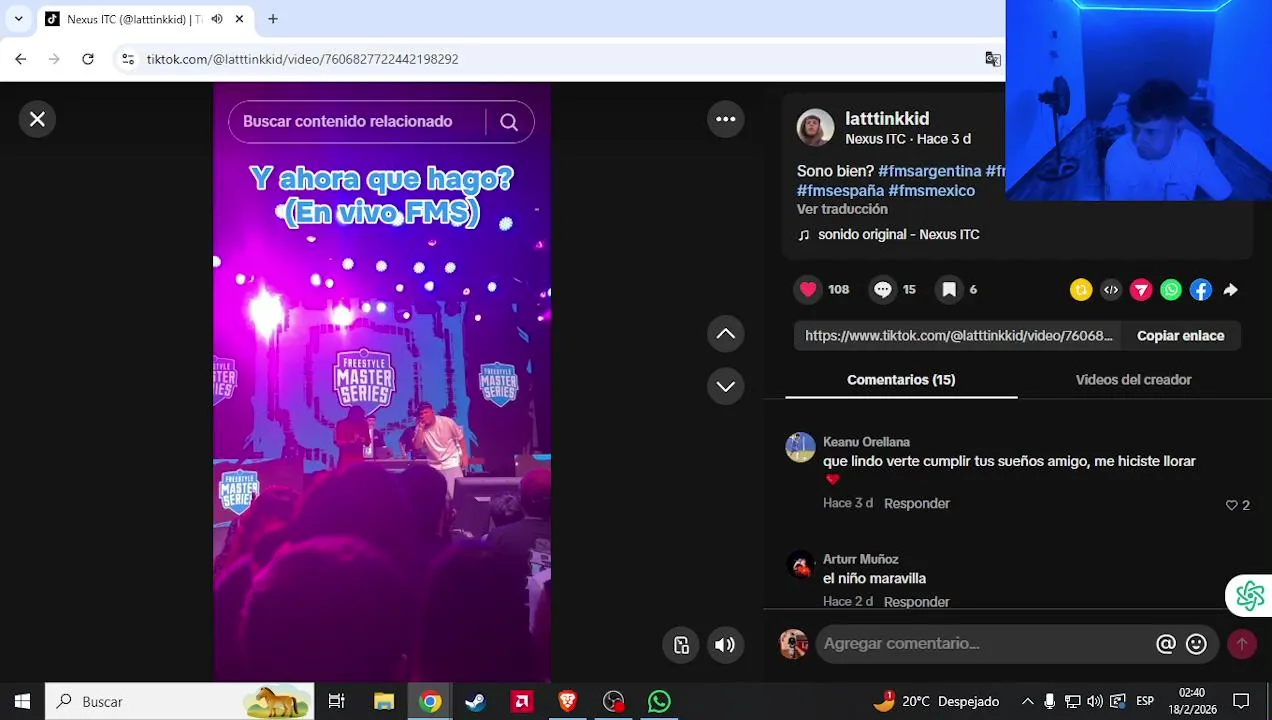Open Steam from taskbar
The height and width of the screenshot is (720, 1272).
475,702
